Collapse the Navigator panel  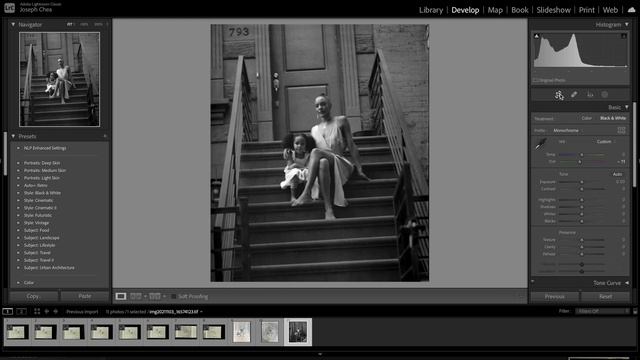pos(13,24)
